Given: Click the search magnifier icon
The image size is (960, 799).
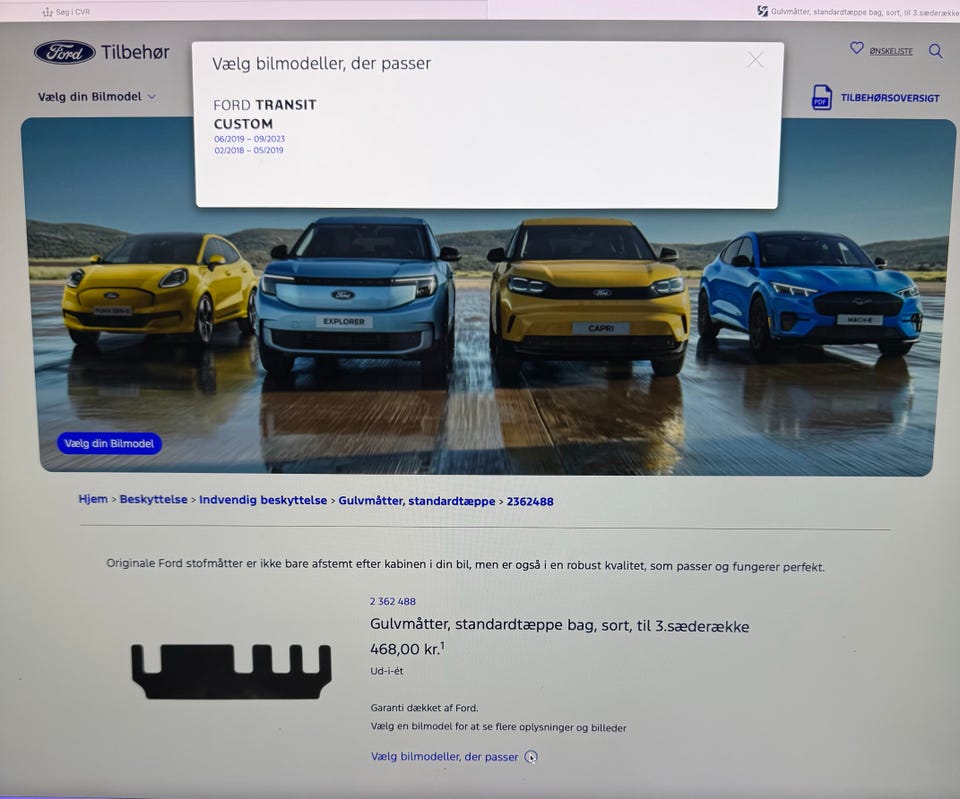Looking at the screenshot, I should 936,50.
